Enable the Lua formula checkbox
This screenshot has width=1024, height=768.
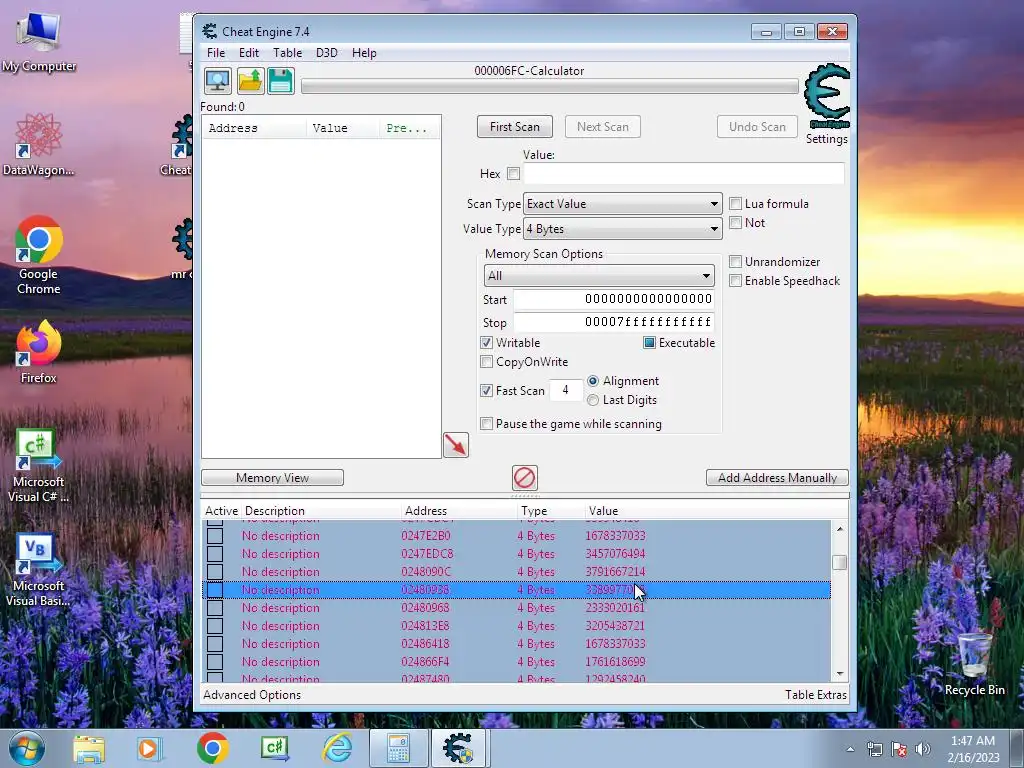[x=735, y=204]
